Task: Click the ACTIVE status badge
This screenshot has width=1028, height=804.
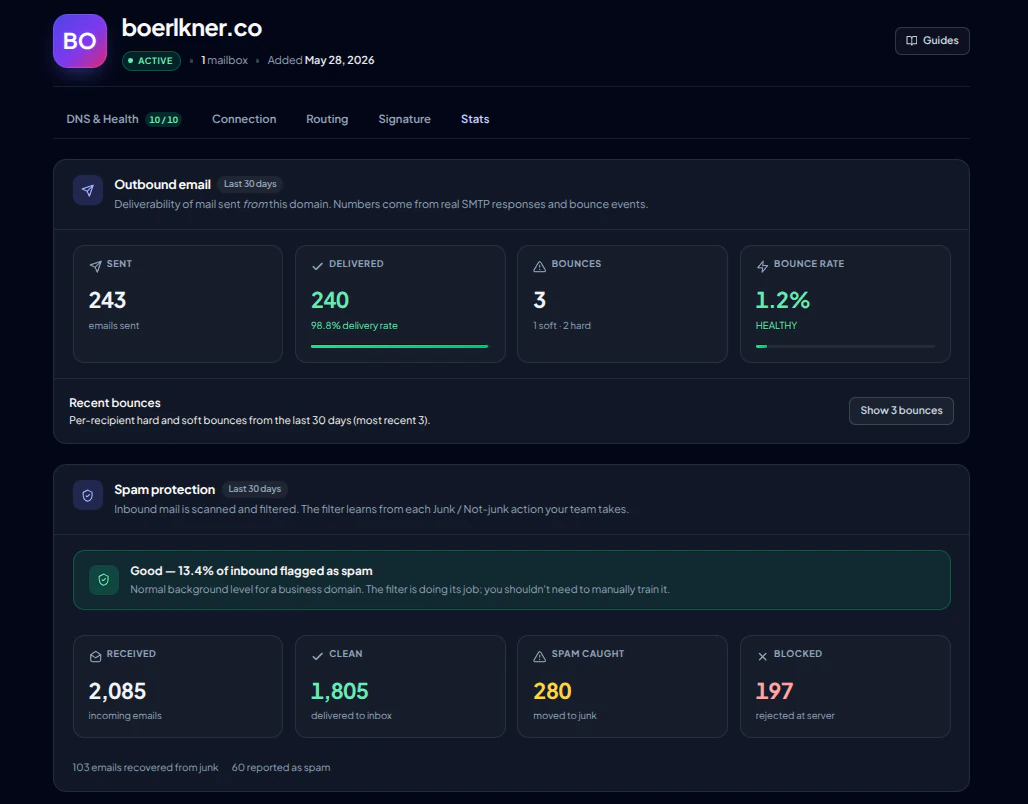Action: click(151, 60)
